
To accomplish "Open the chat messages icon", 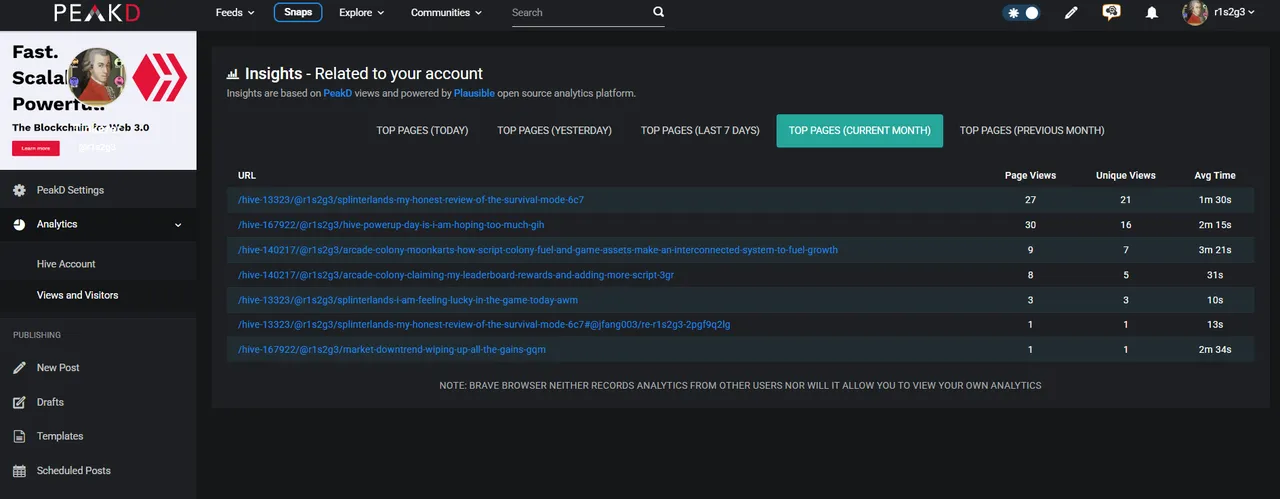I will pyautogui.click(x=1111, y=13).
